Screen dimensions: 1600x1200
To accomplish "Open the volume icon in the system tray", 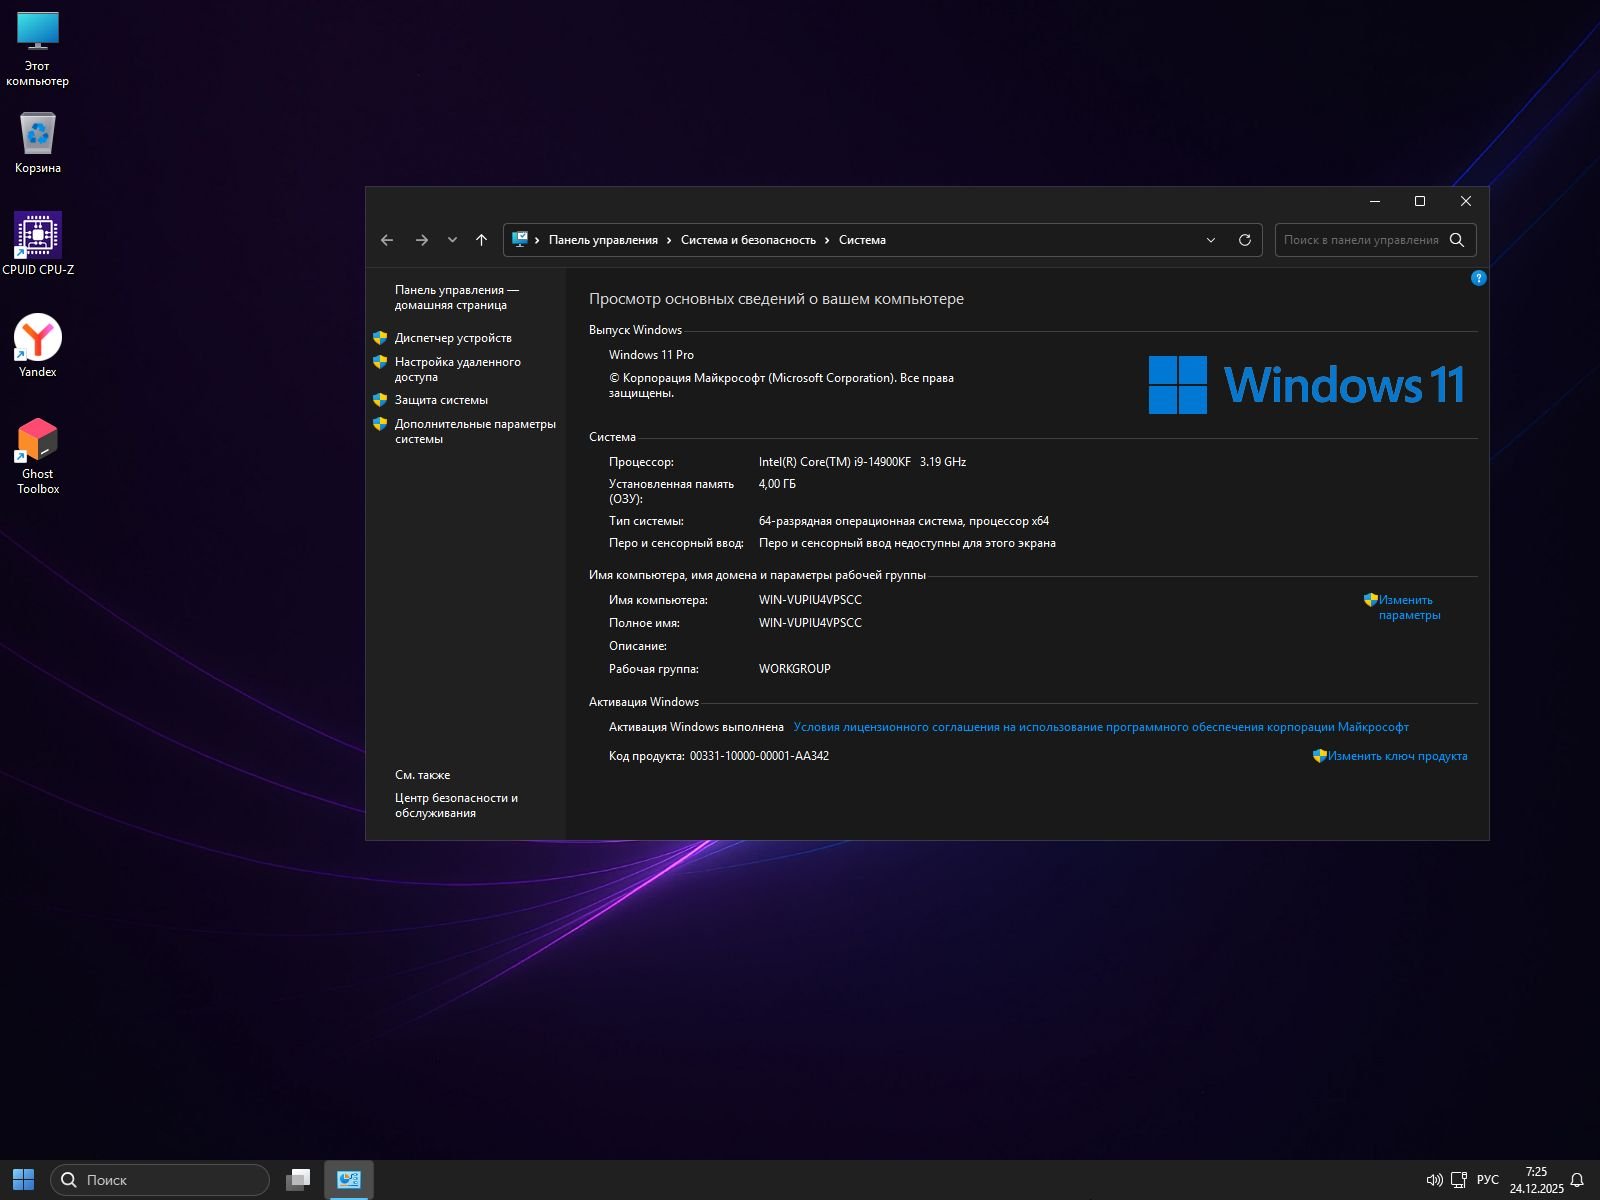I will [x=1434, y=1180].
